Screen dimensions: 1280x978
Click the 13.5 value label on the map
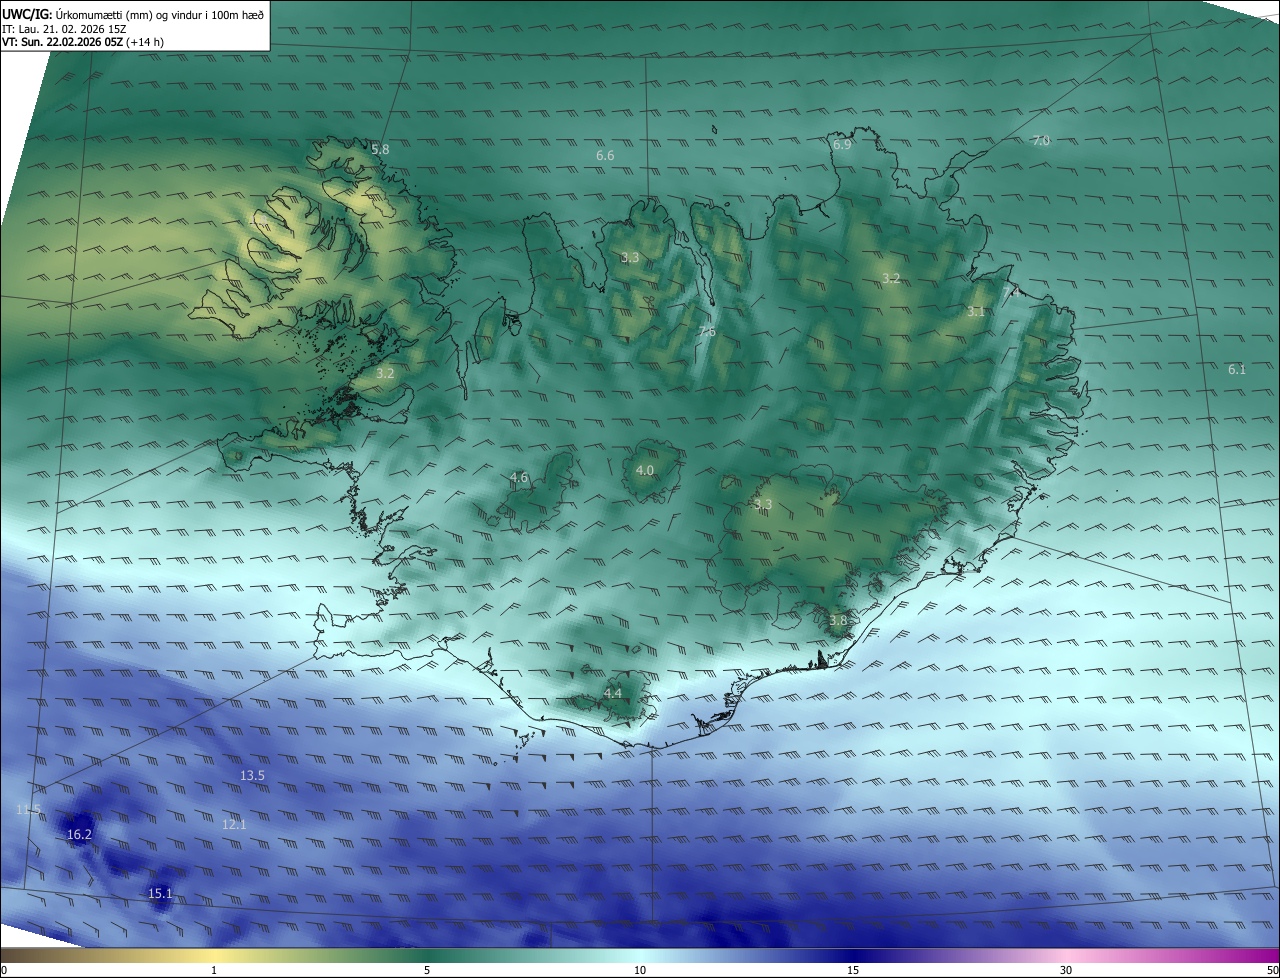click(253, 776)
